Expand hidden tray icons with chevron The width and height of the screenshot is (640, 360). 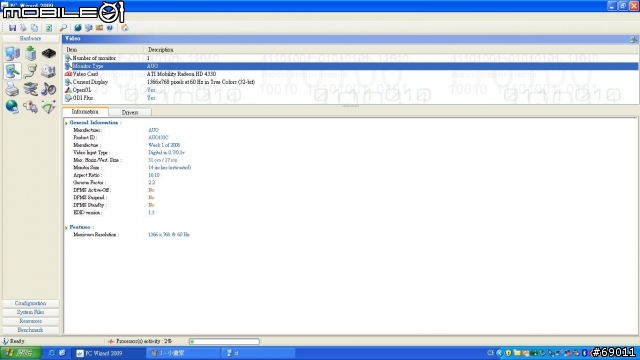pos(500,353)
